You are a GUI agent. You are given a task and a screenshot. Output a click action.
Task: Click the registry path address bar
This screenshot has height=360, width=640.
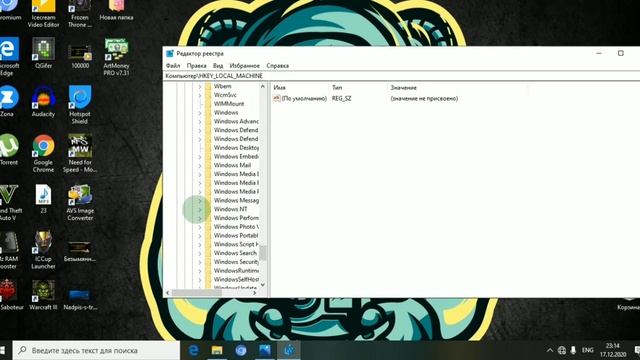click(x=402, y=76)
